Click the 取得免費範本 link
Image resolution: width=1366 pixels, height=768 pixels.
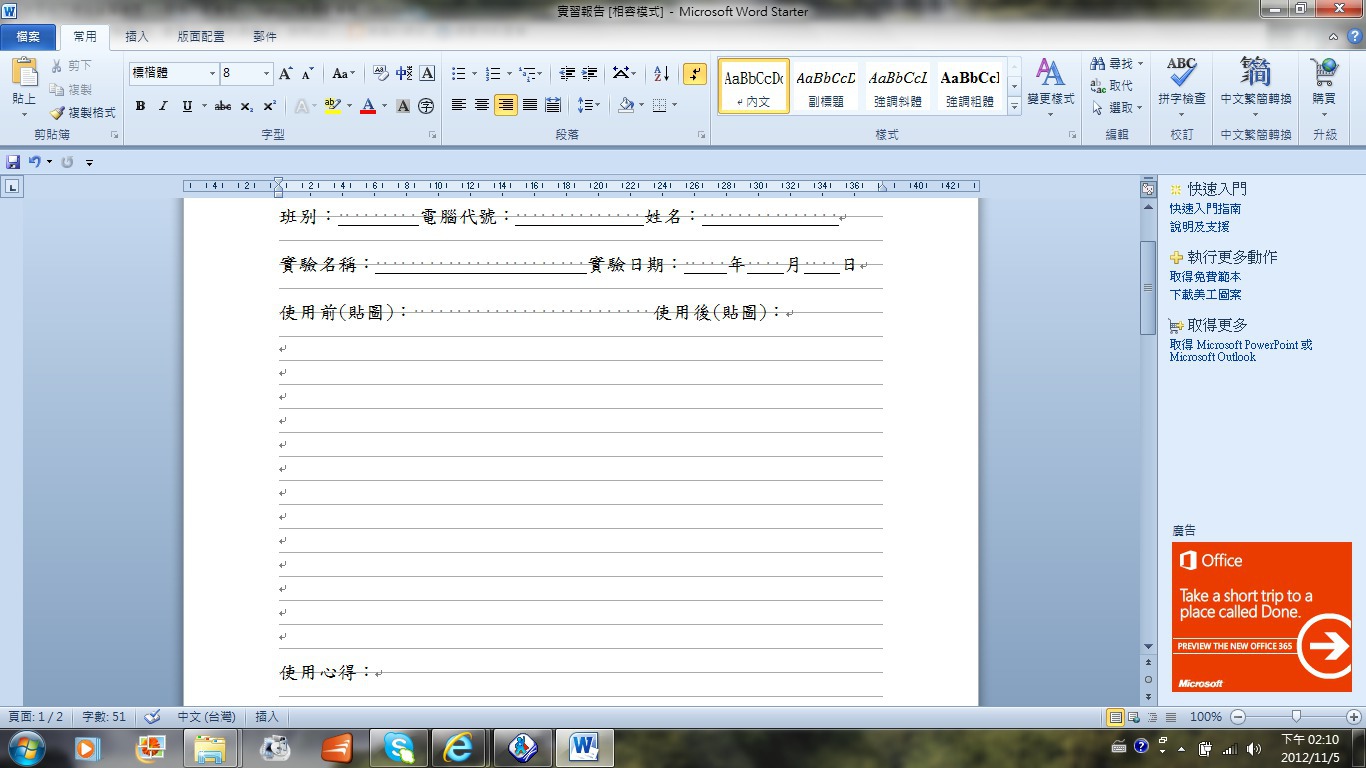(1205, 277)
